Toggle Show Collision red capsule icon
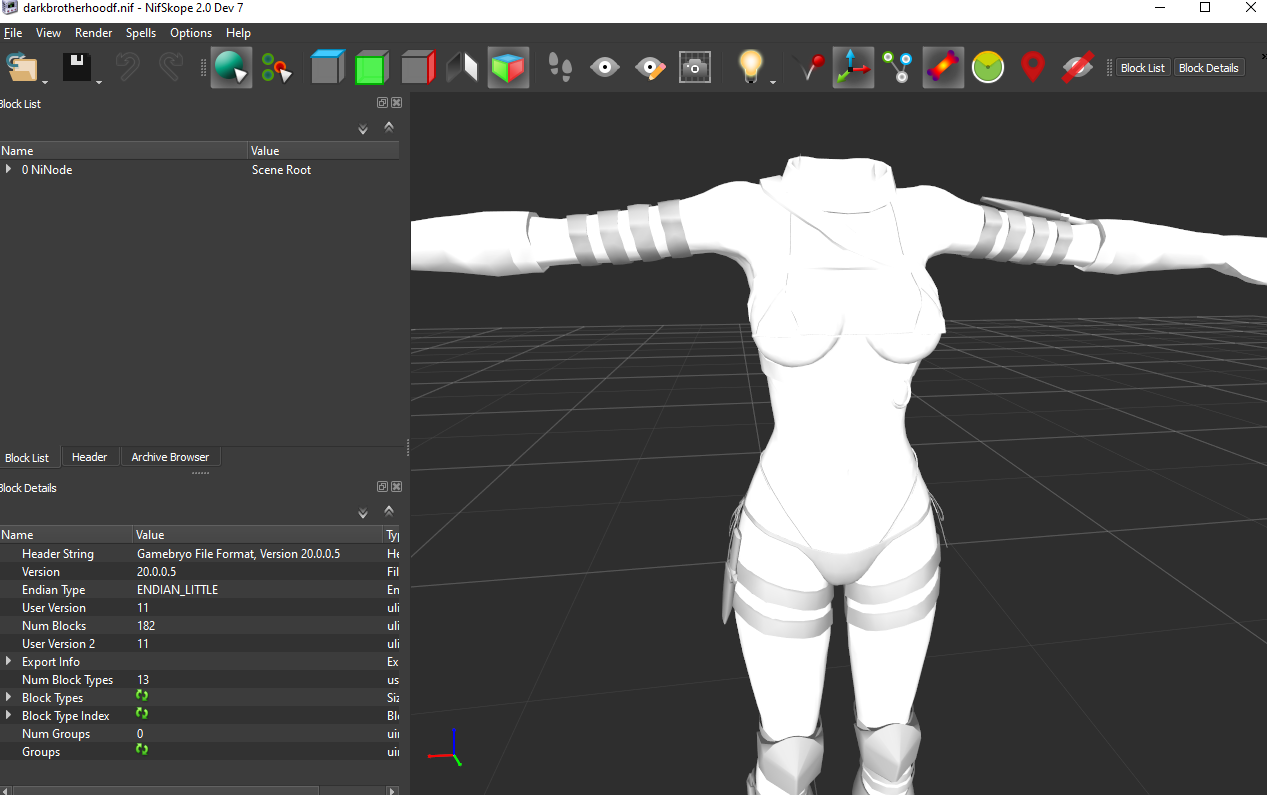The height and width of the screenshot is (795, 1267). click(943, 68)
